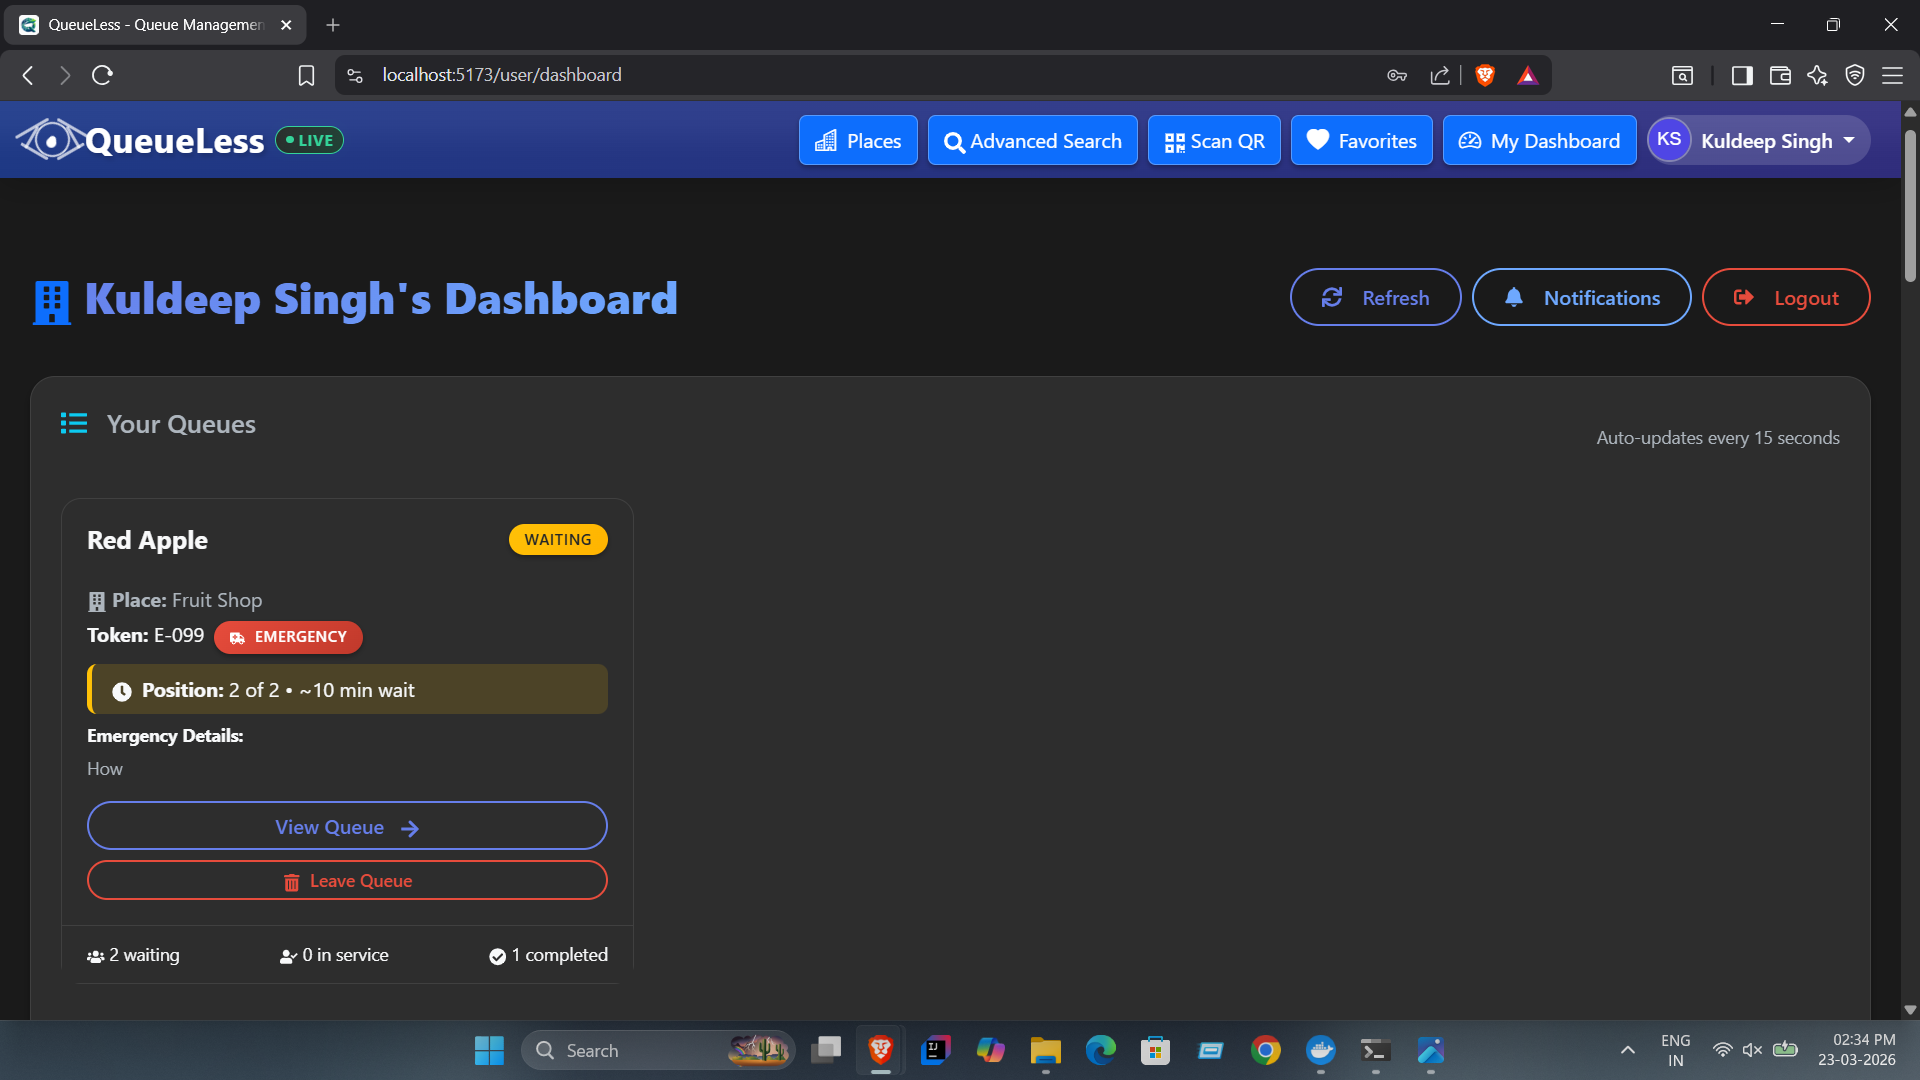1920x1080 pixels.
Task: Open Task View on taskbar
Action: [x=826, y=1050]
